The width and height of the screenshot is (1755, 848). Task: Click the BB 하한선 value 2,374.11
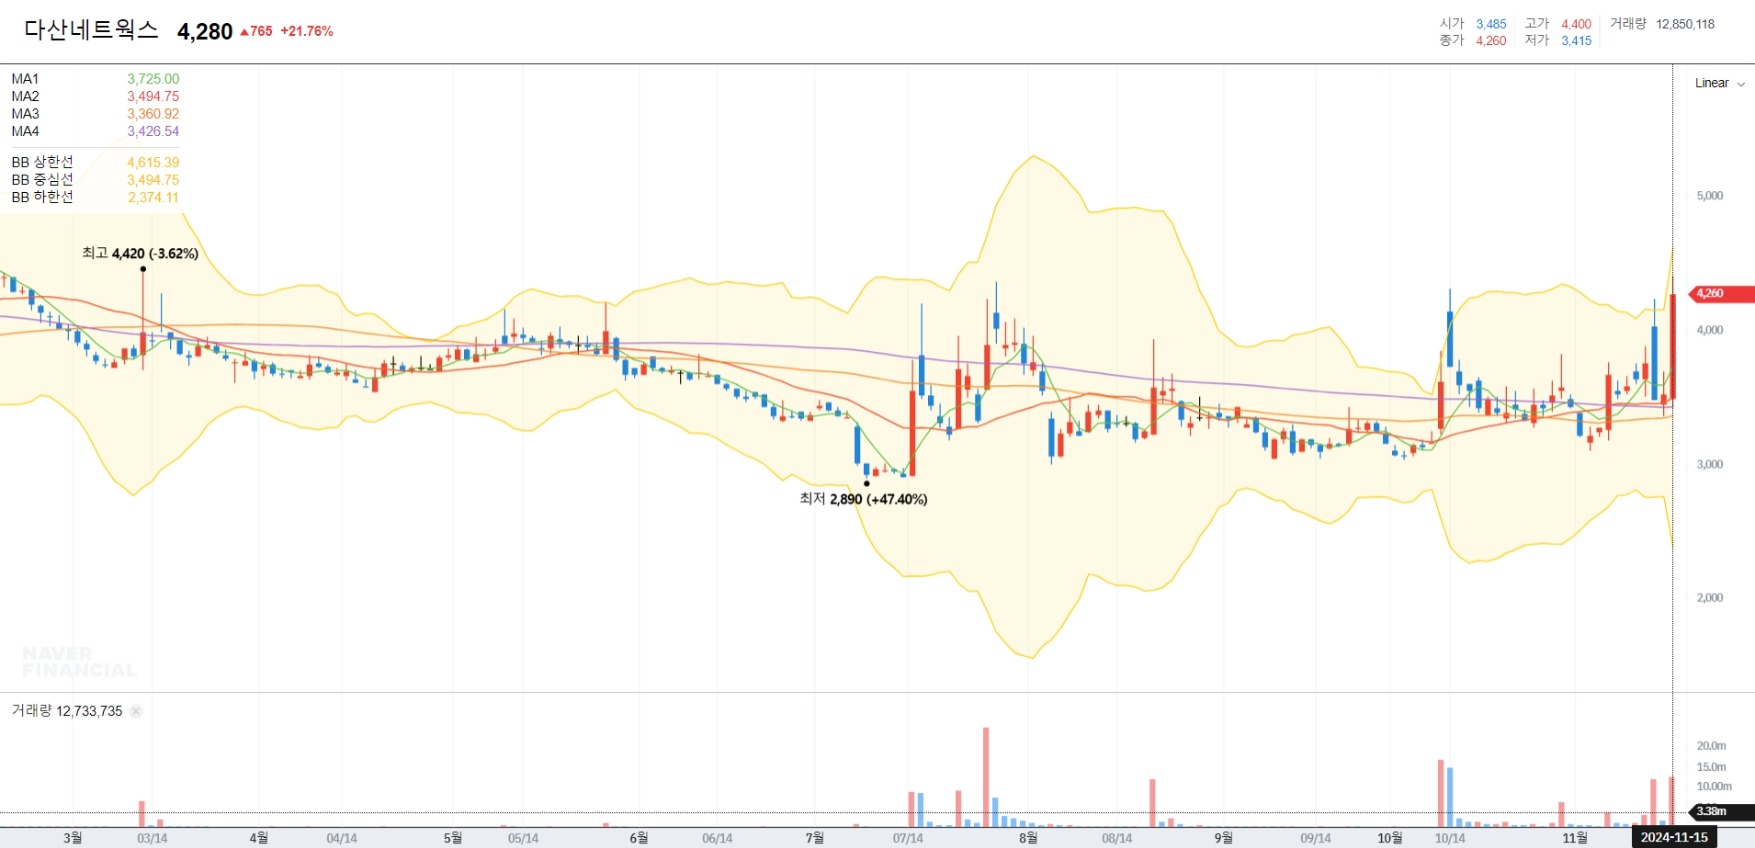point(153,197)
